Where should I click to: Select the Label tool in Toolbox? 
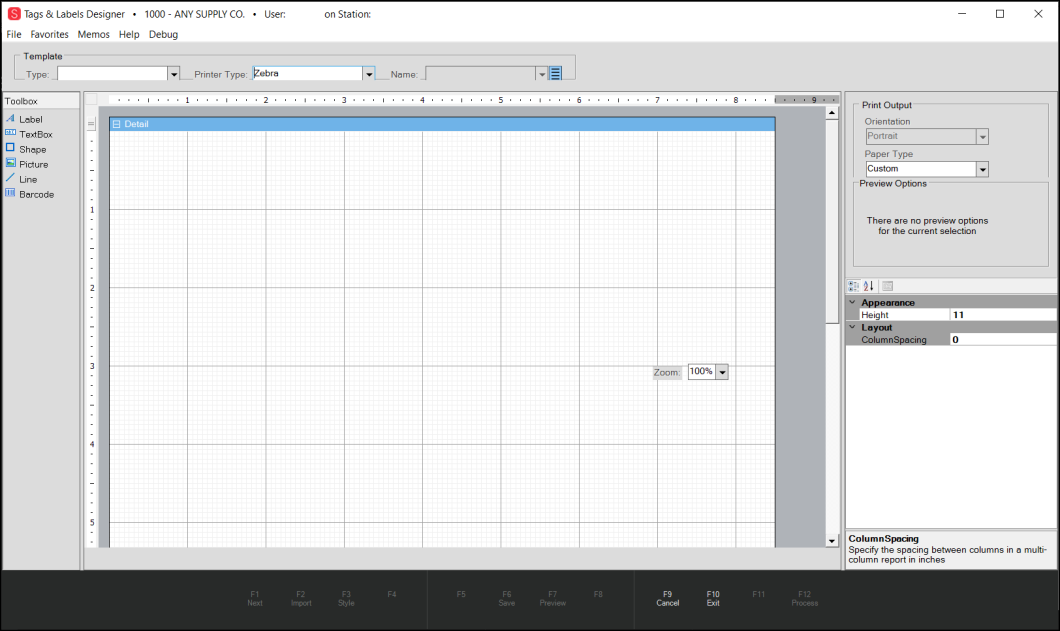tap(30, 119)
